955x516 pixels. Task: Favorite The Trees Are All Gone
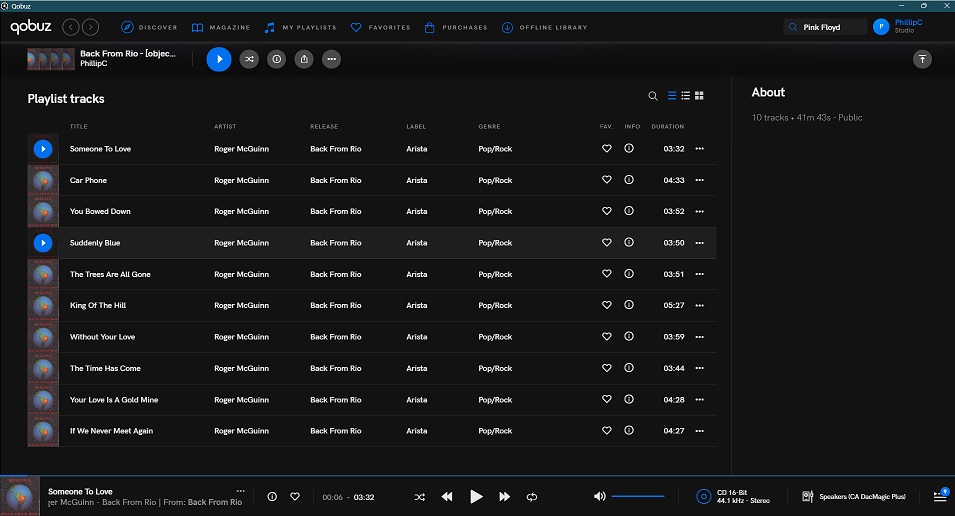pos(607,274)
